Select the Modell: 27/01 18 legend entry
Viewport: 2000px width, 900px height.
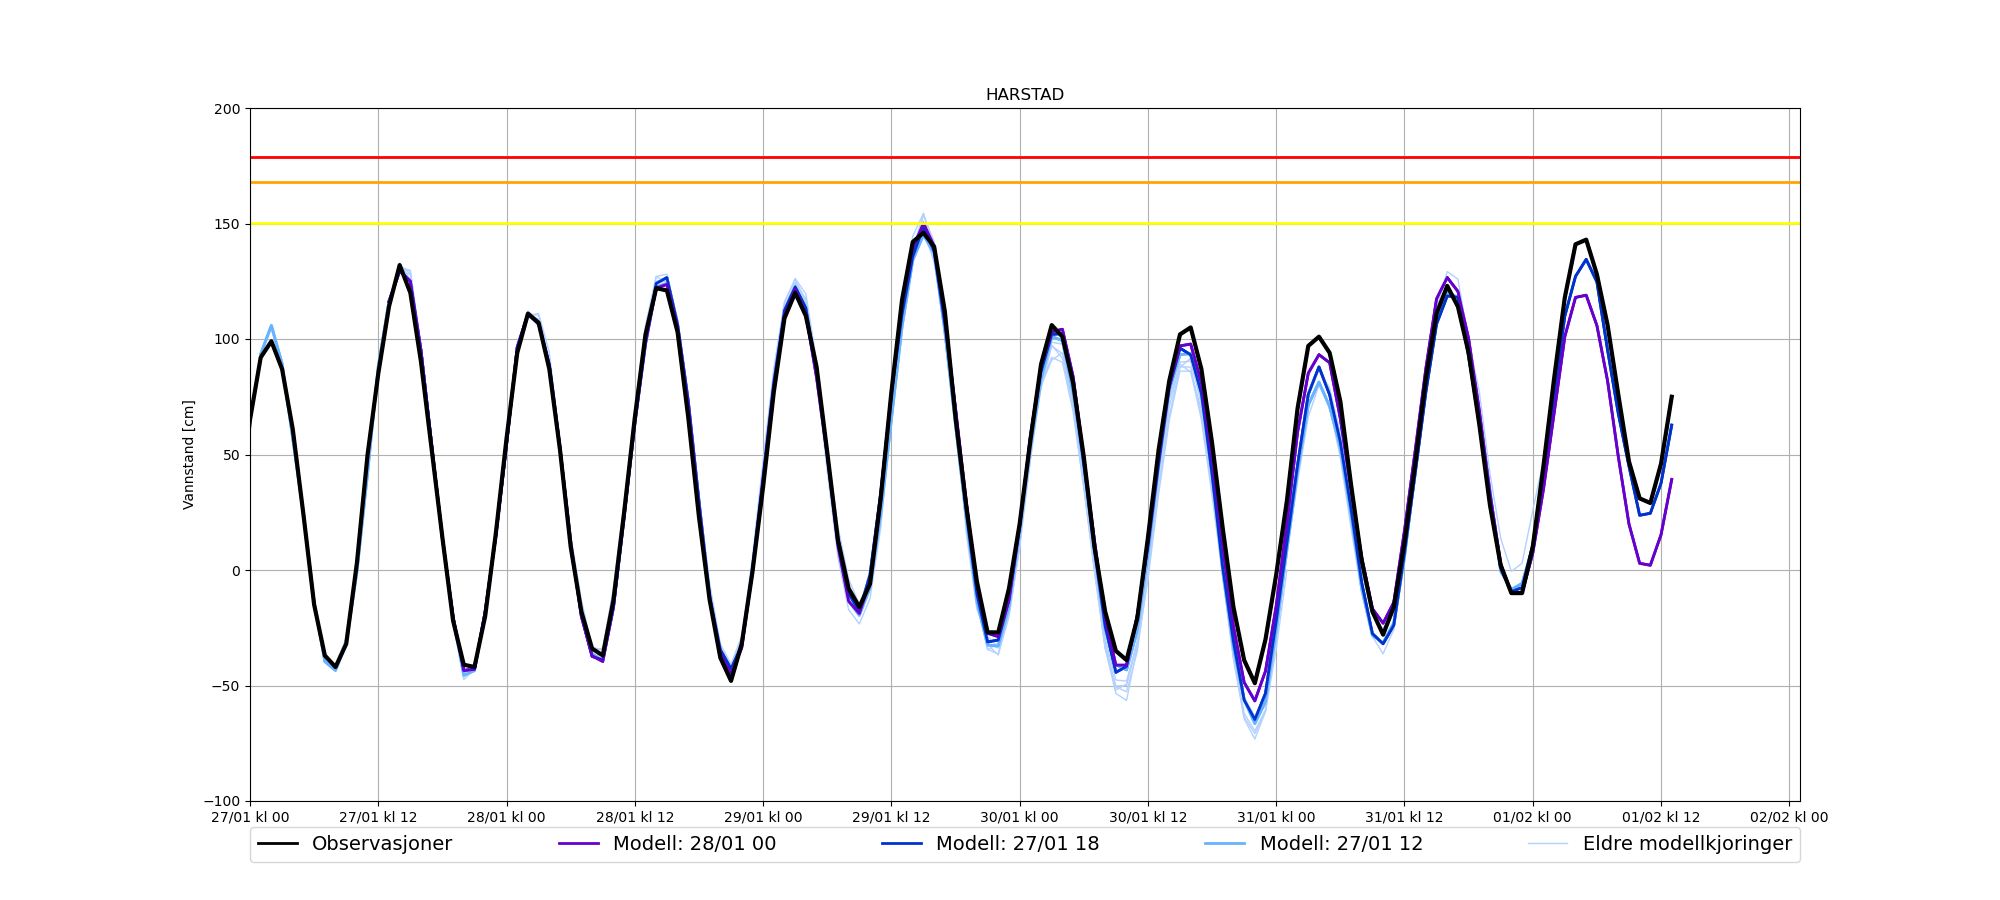click(990, 844)
